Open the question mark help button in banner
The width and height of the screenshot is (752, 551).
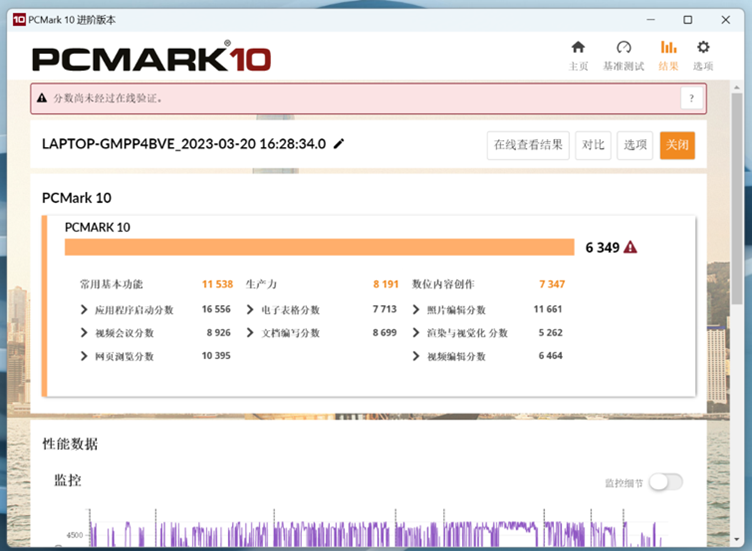[x=691, y=98]
